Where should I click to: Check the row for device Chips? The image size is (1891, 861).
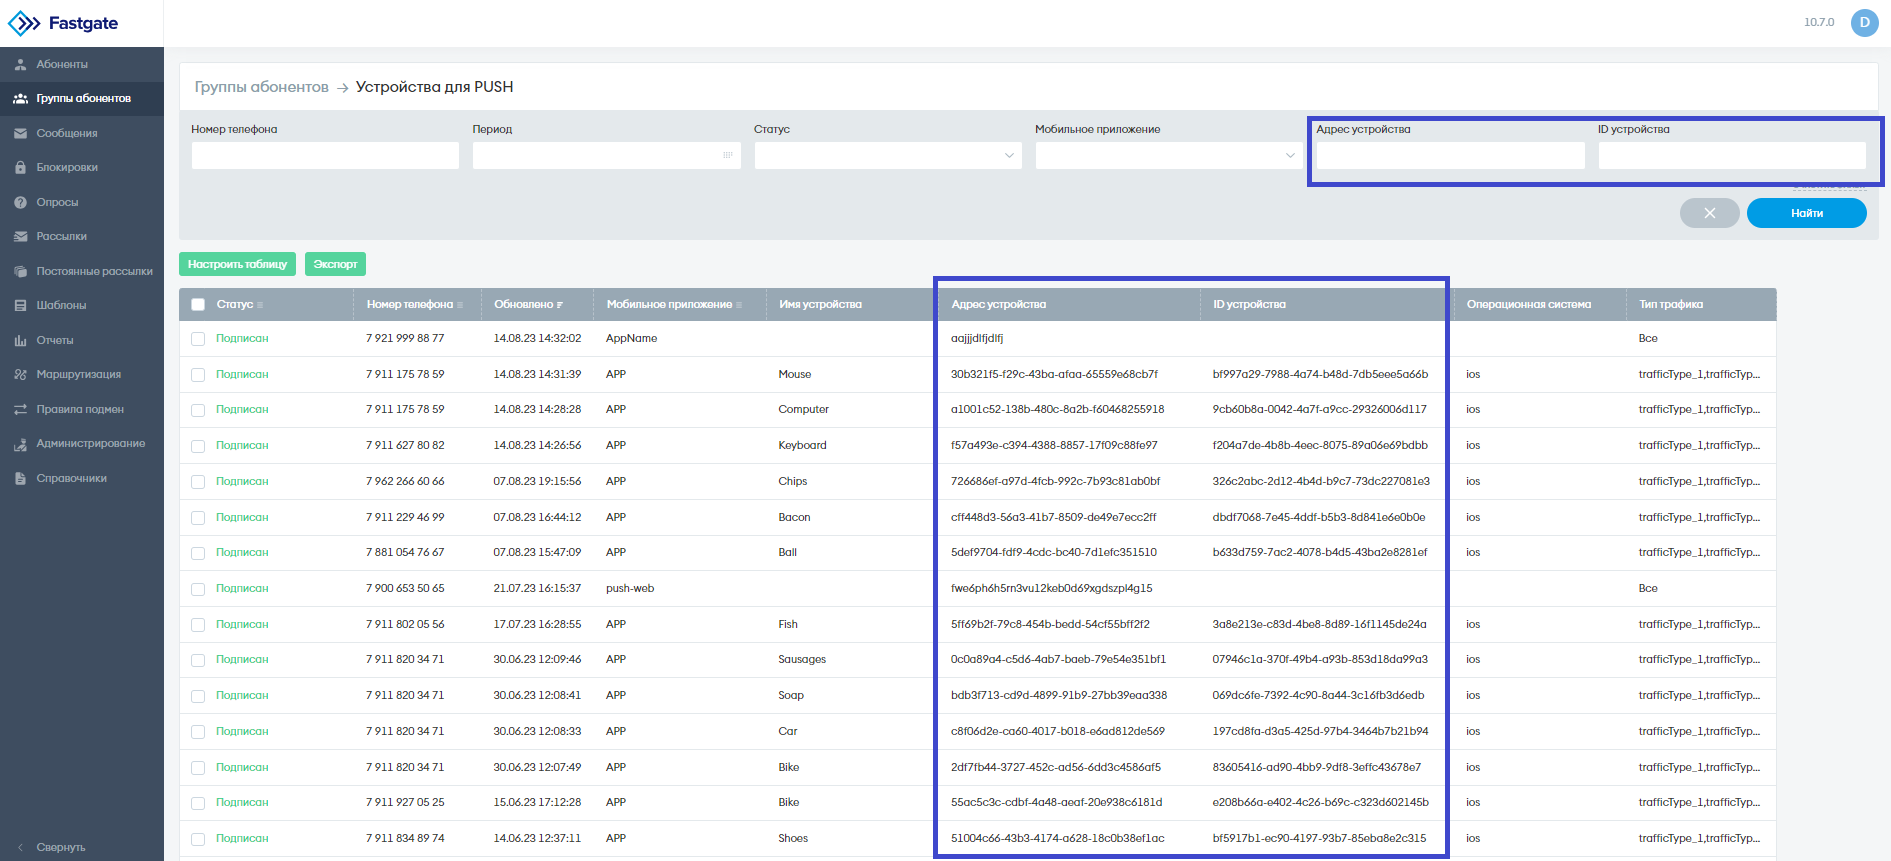click(x=198, y=482)
